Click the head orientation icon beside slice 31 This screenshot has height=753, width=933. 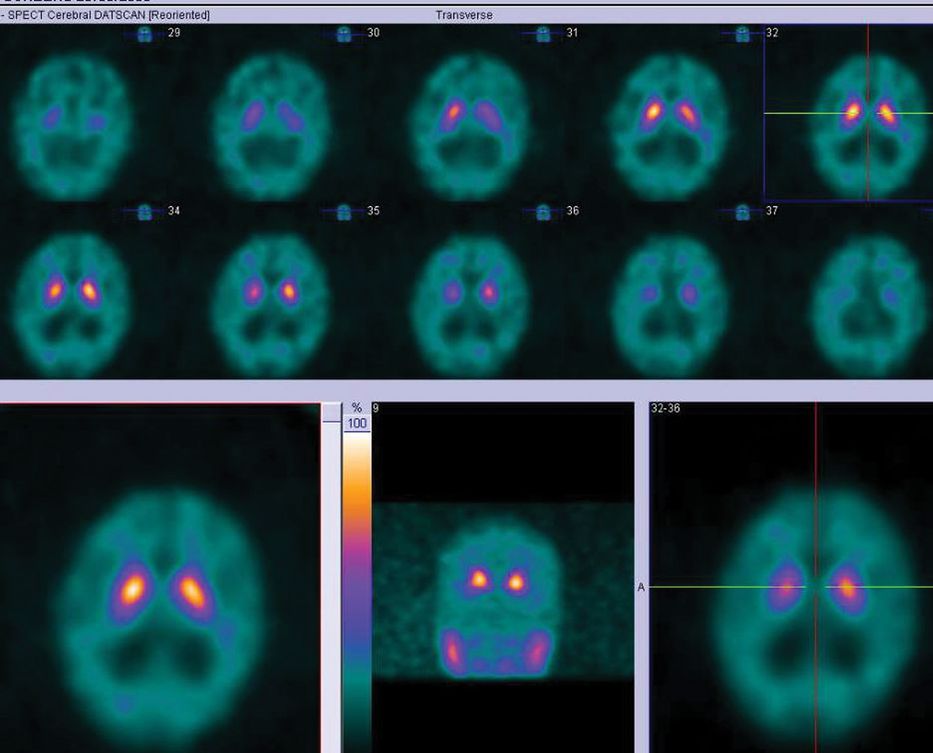click(543, 35)
